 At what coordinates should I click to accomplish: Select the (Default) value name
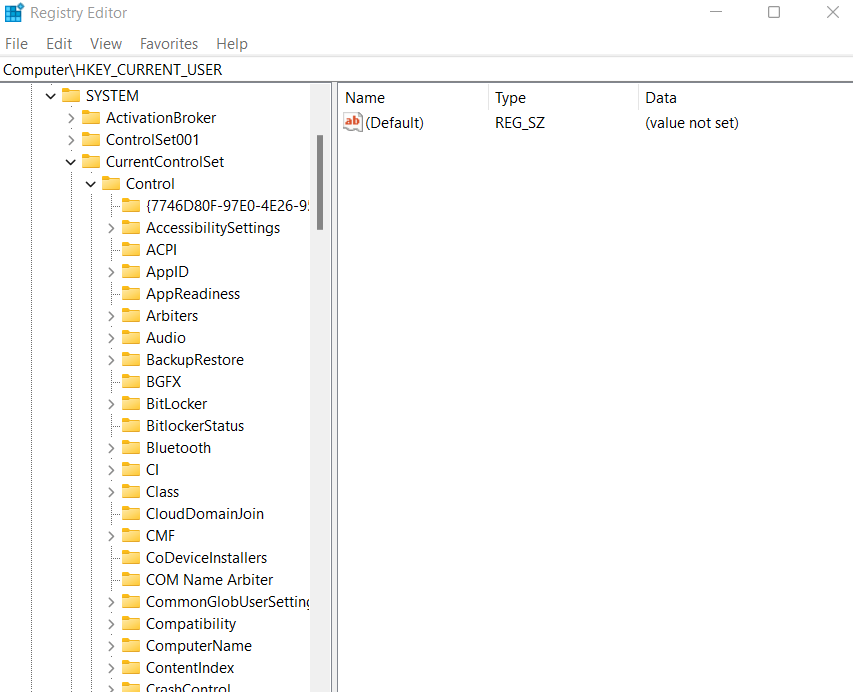[x=394, y=123]
